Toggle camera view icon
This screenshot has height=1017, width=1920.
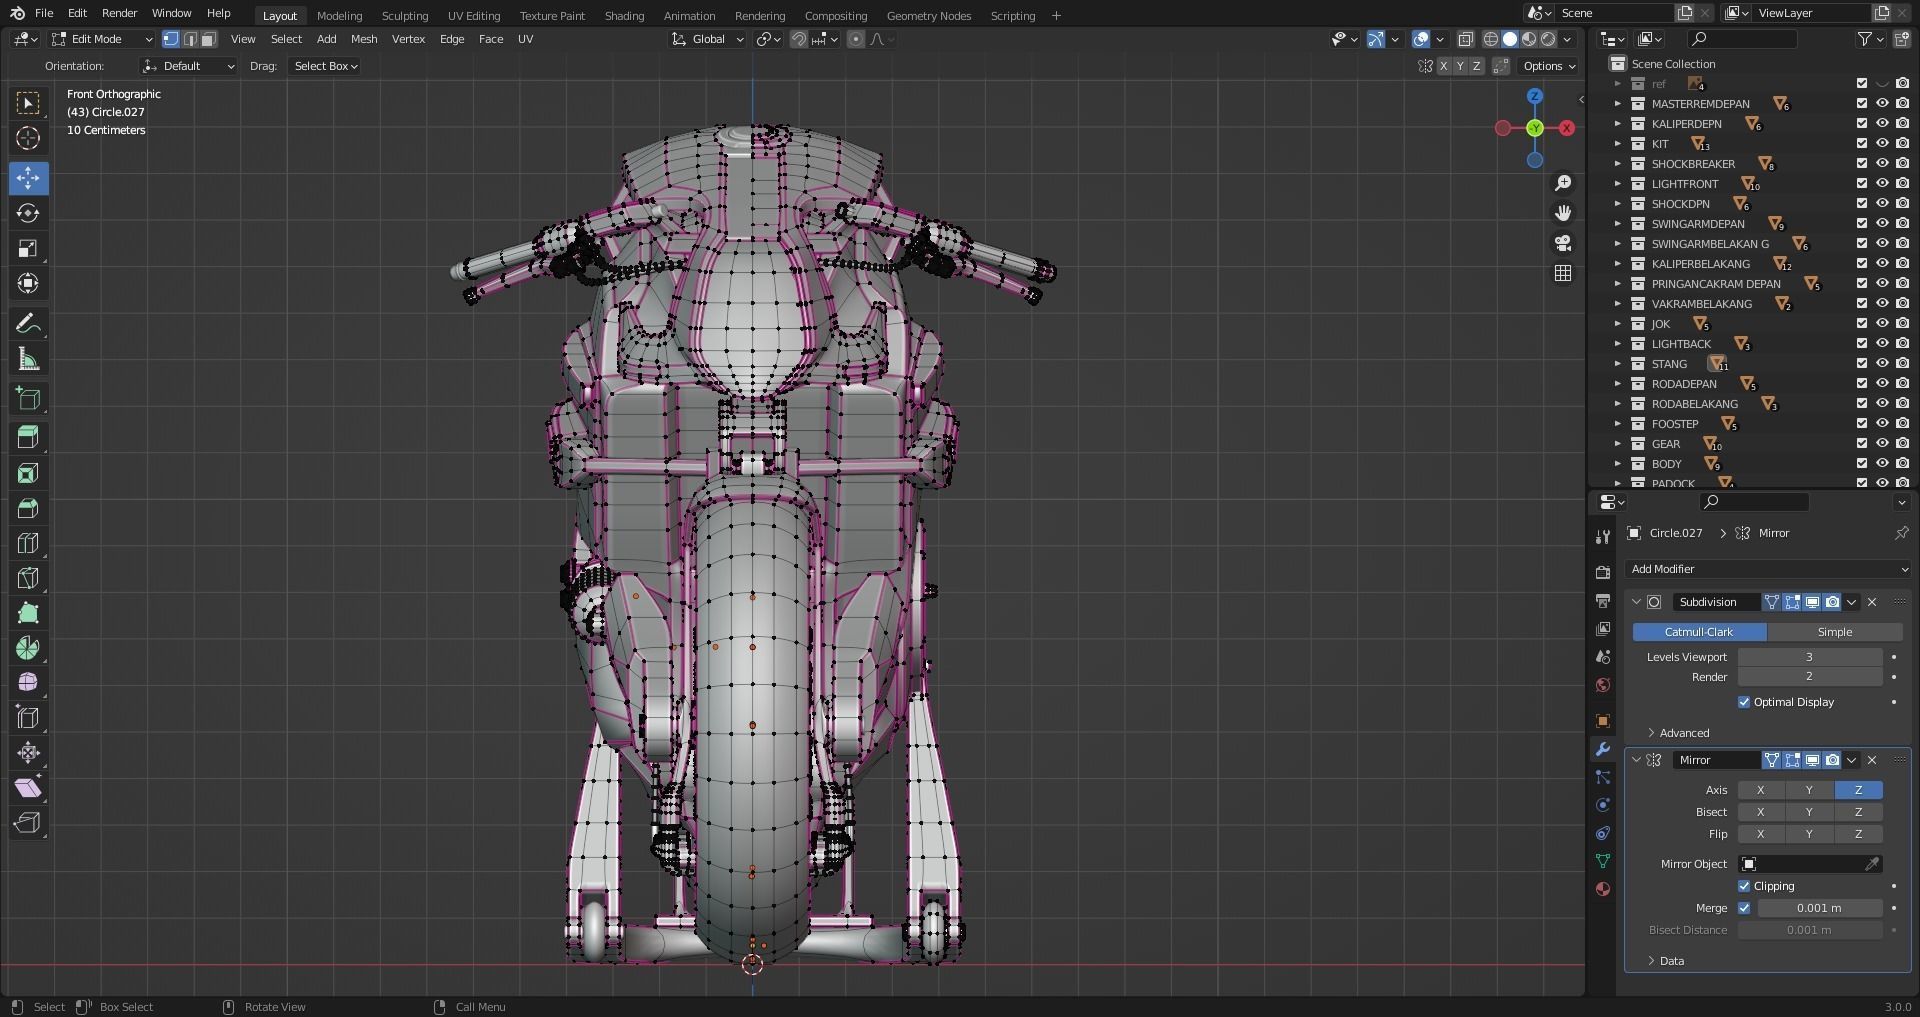pyautogui.click(x=1563, y=243)
